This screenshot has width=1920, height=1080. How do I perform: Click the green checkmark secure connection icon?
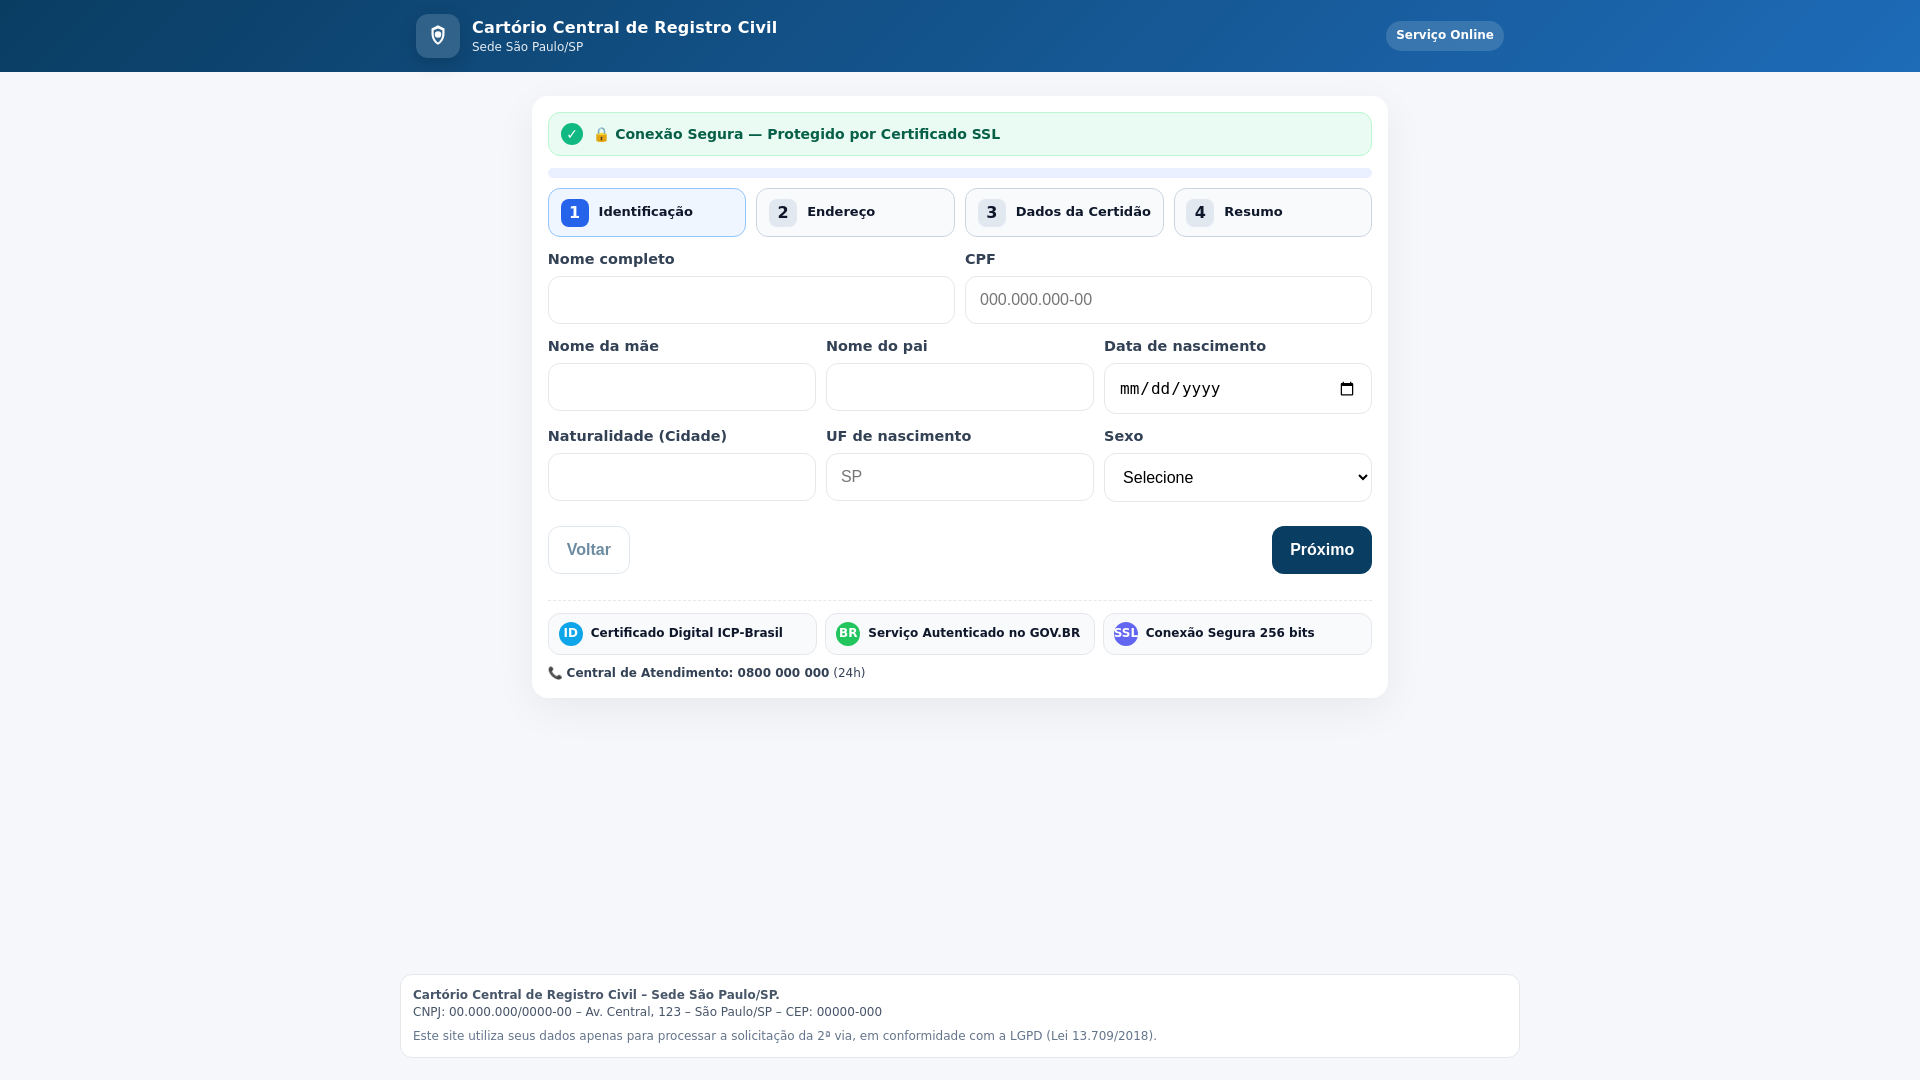click(572, 134)
